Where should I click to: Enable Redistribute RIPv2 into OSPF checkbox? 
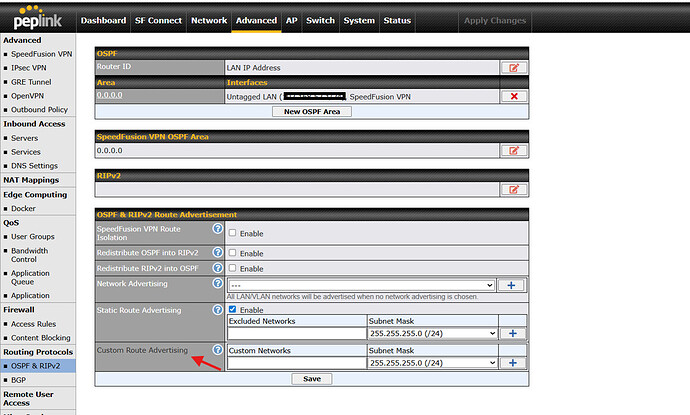click(232, 268)
